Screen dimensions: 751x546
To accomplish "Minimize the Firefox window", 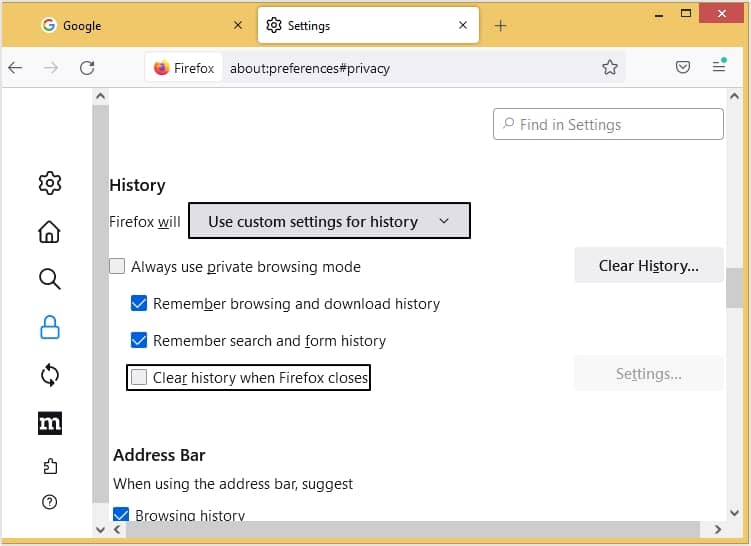I will tap(659, 14).
